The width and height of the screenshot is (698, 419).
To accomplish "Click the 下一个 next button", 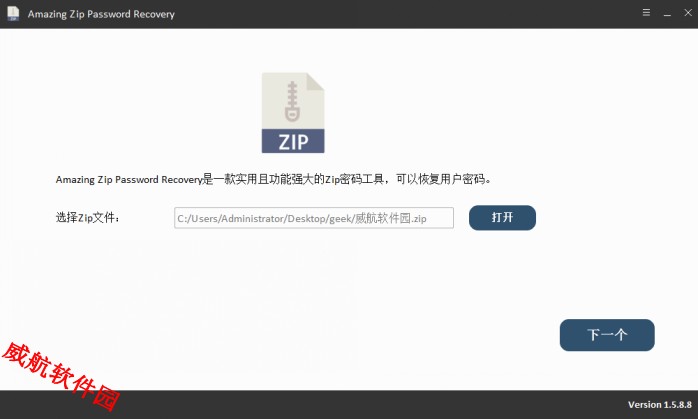I will tap(607, 335).
